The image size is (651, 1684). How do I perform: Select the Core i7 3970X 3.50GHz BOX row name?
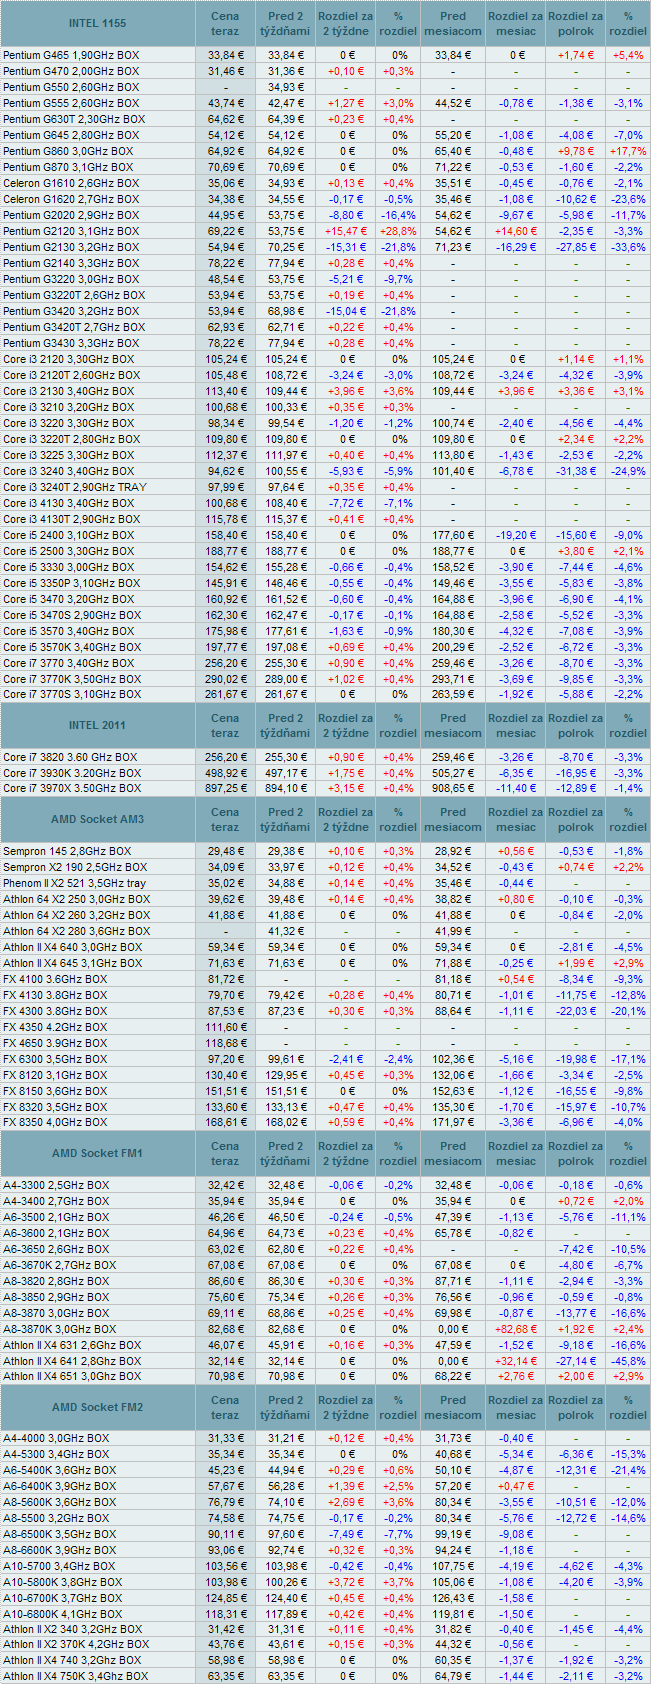(x=72, y=788)
